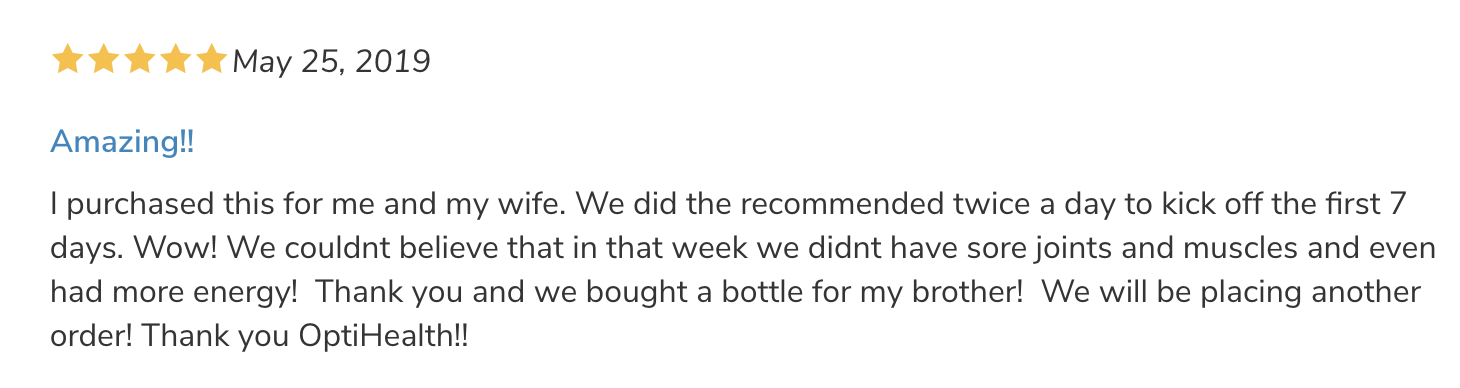Screen dimensions: 1460x388
Task: Click the first gold star in rating
Action: (68, 61)
